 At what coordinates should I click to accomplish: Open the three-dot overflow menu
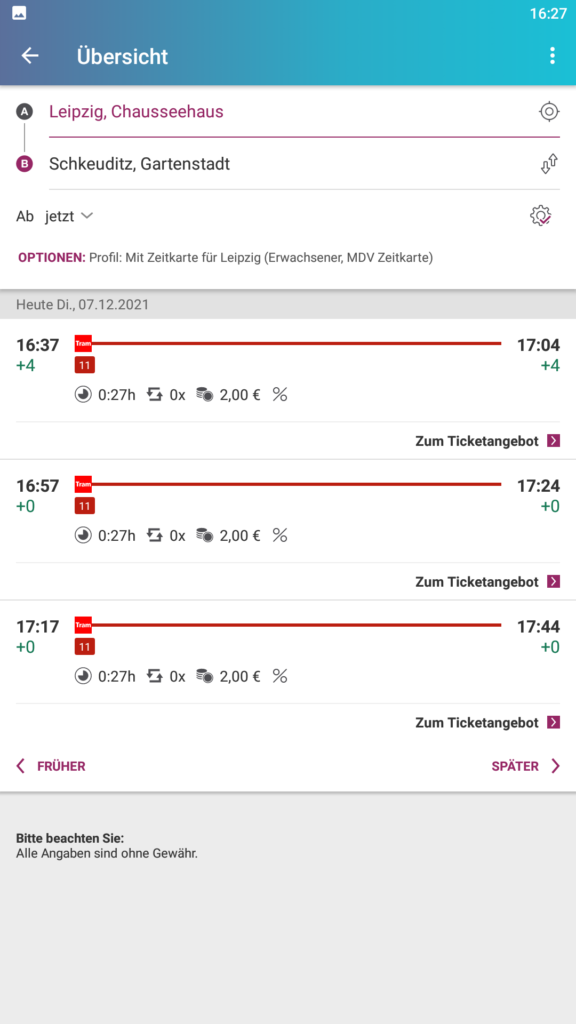coord(552,56)
